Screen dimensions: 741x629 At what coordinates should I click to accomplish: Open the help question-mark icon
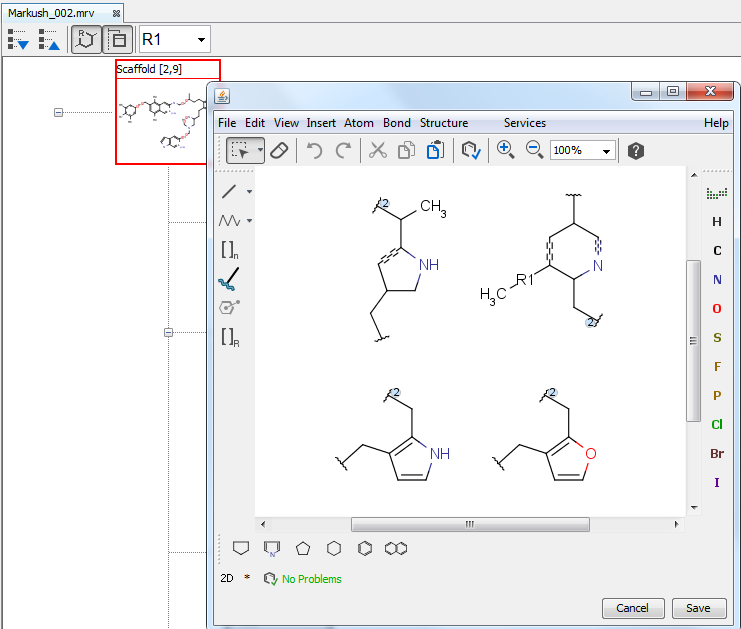point(636,150)
